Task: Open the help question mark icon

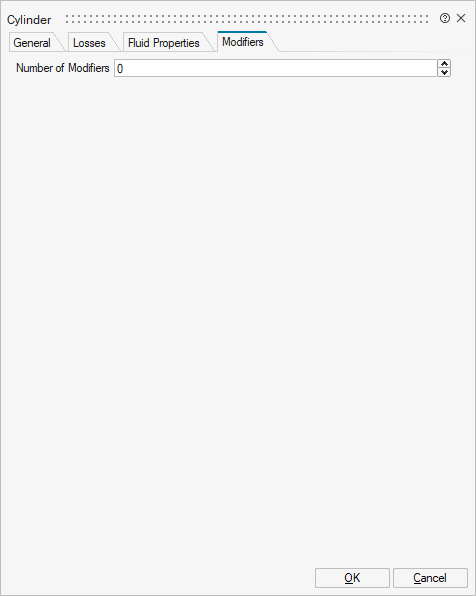Action: click(444, 18)
